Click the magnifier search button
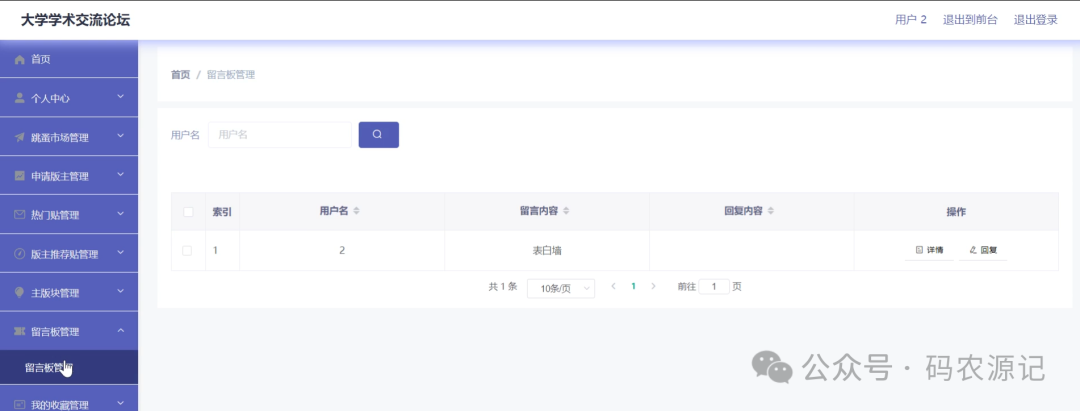 (x=378, y=134)
